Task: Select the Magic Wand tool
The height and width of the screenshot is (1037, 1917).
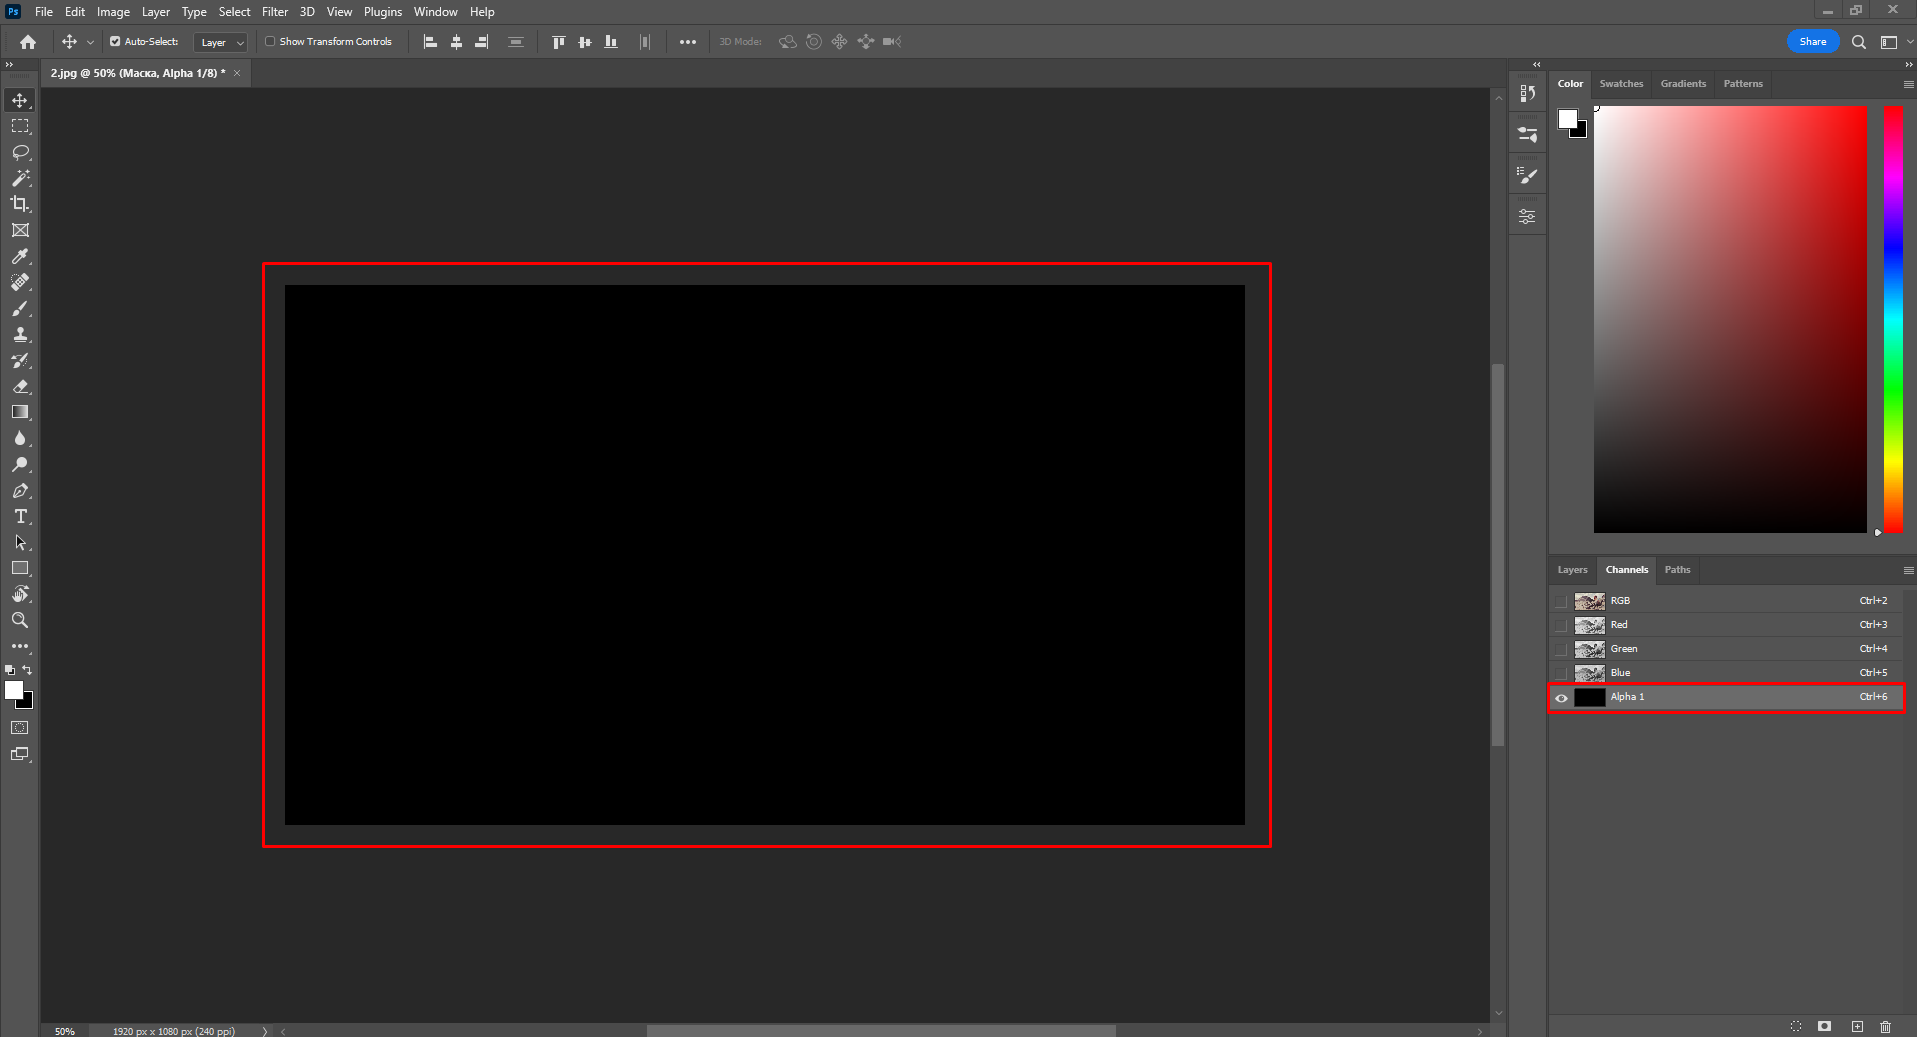Action: click(20, 178)
